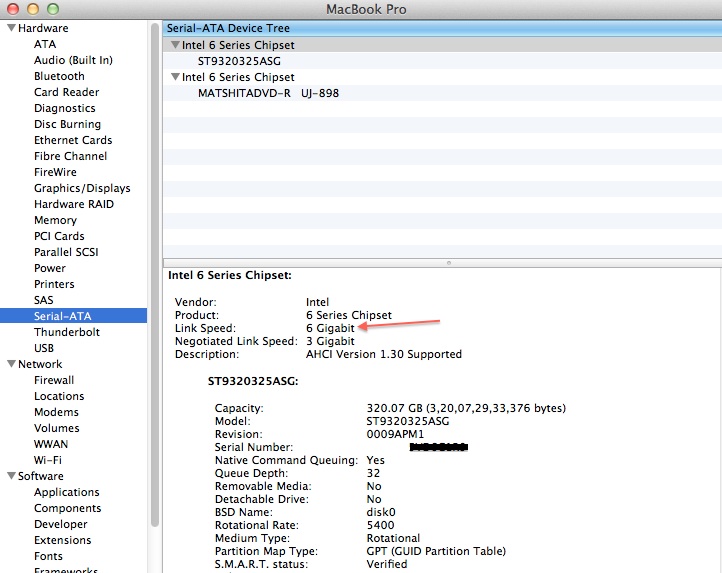Select Extensions under Software
Viewport: 722px width, 573px height.
63,540
